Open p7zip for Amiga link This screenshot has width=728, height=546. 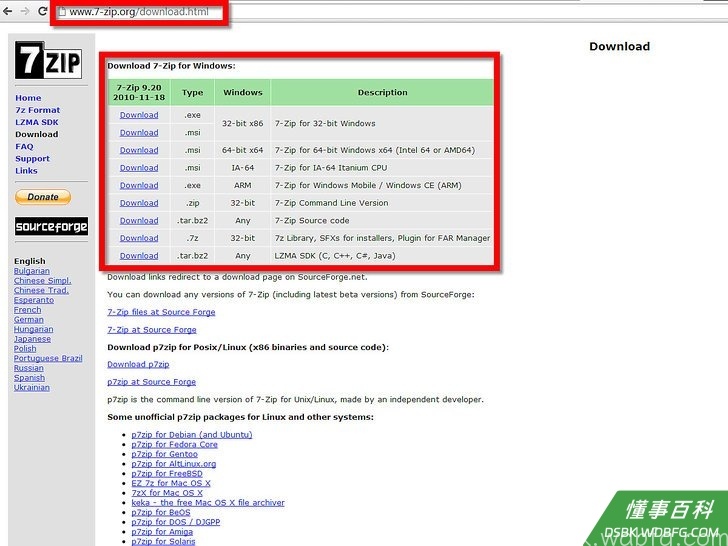(x=162, y=532)
